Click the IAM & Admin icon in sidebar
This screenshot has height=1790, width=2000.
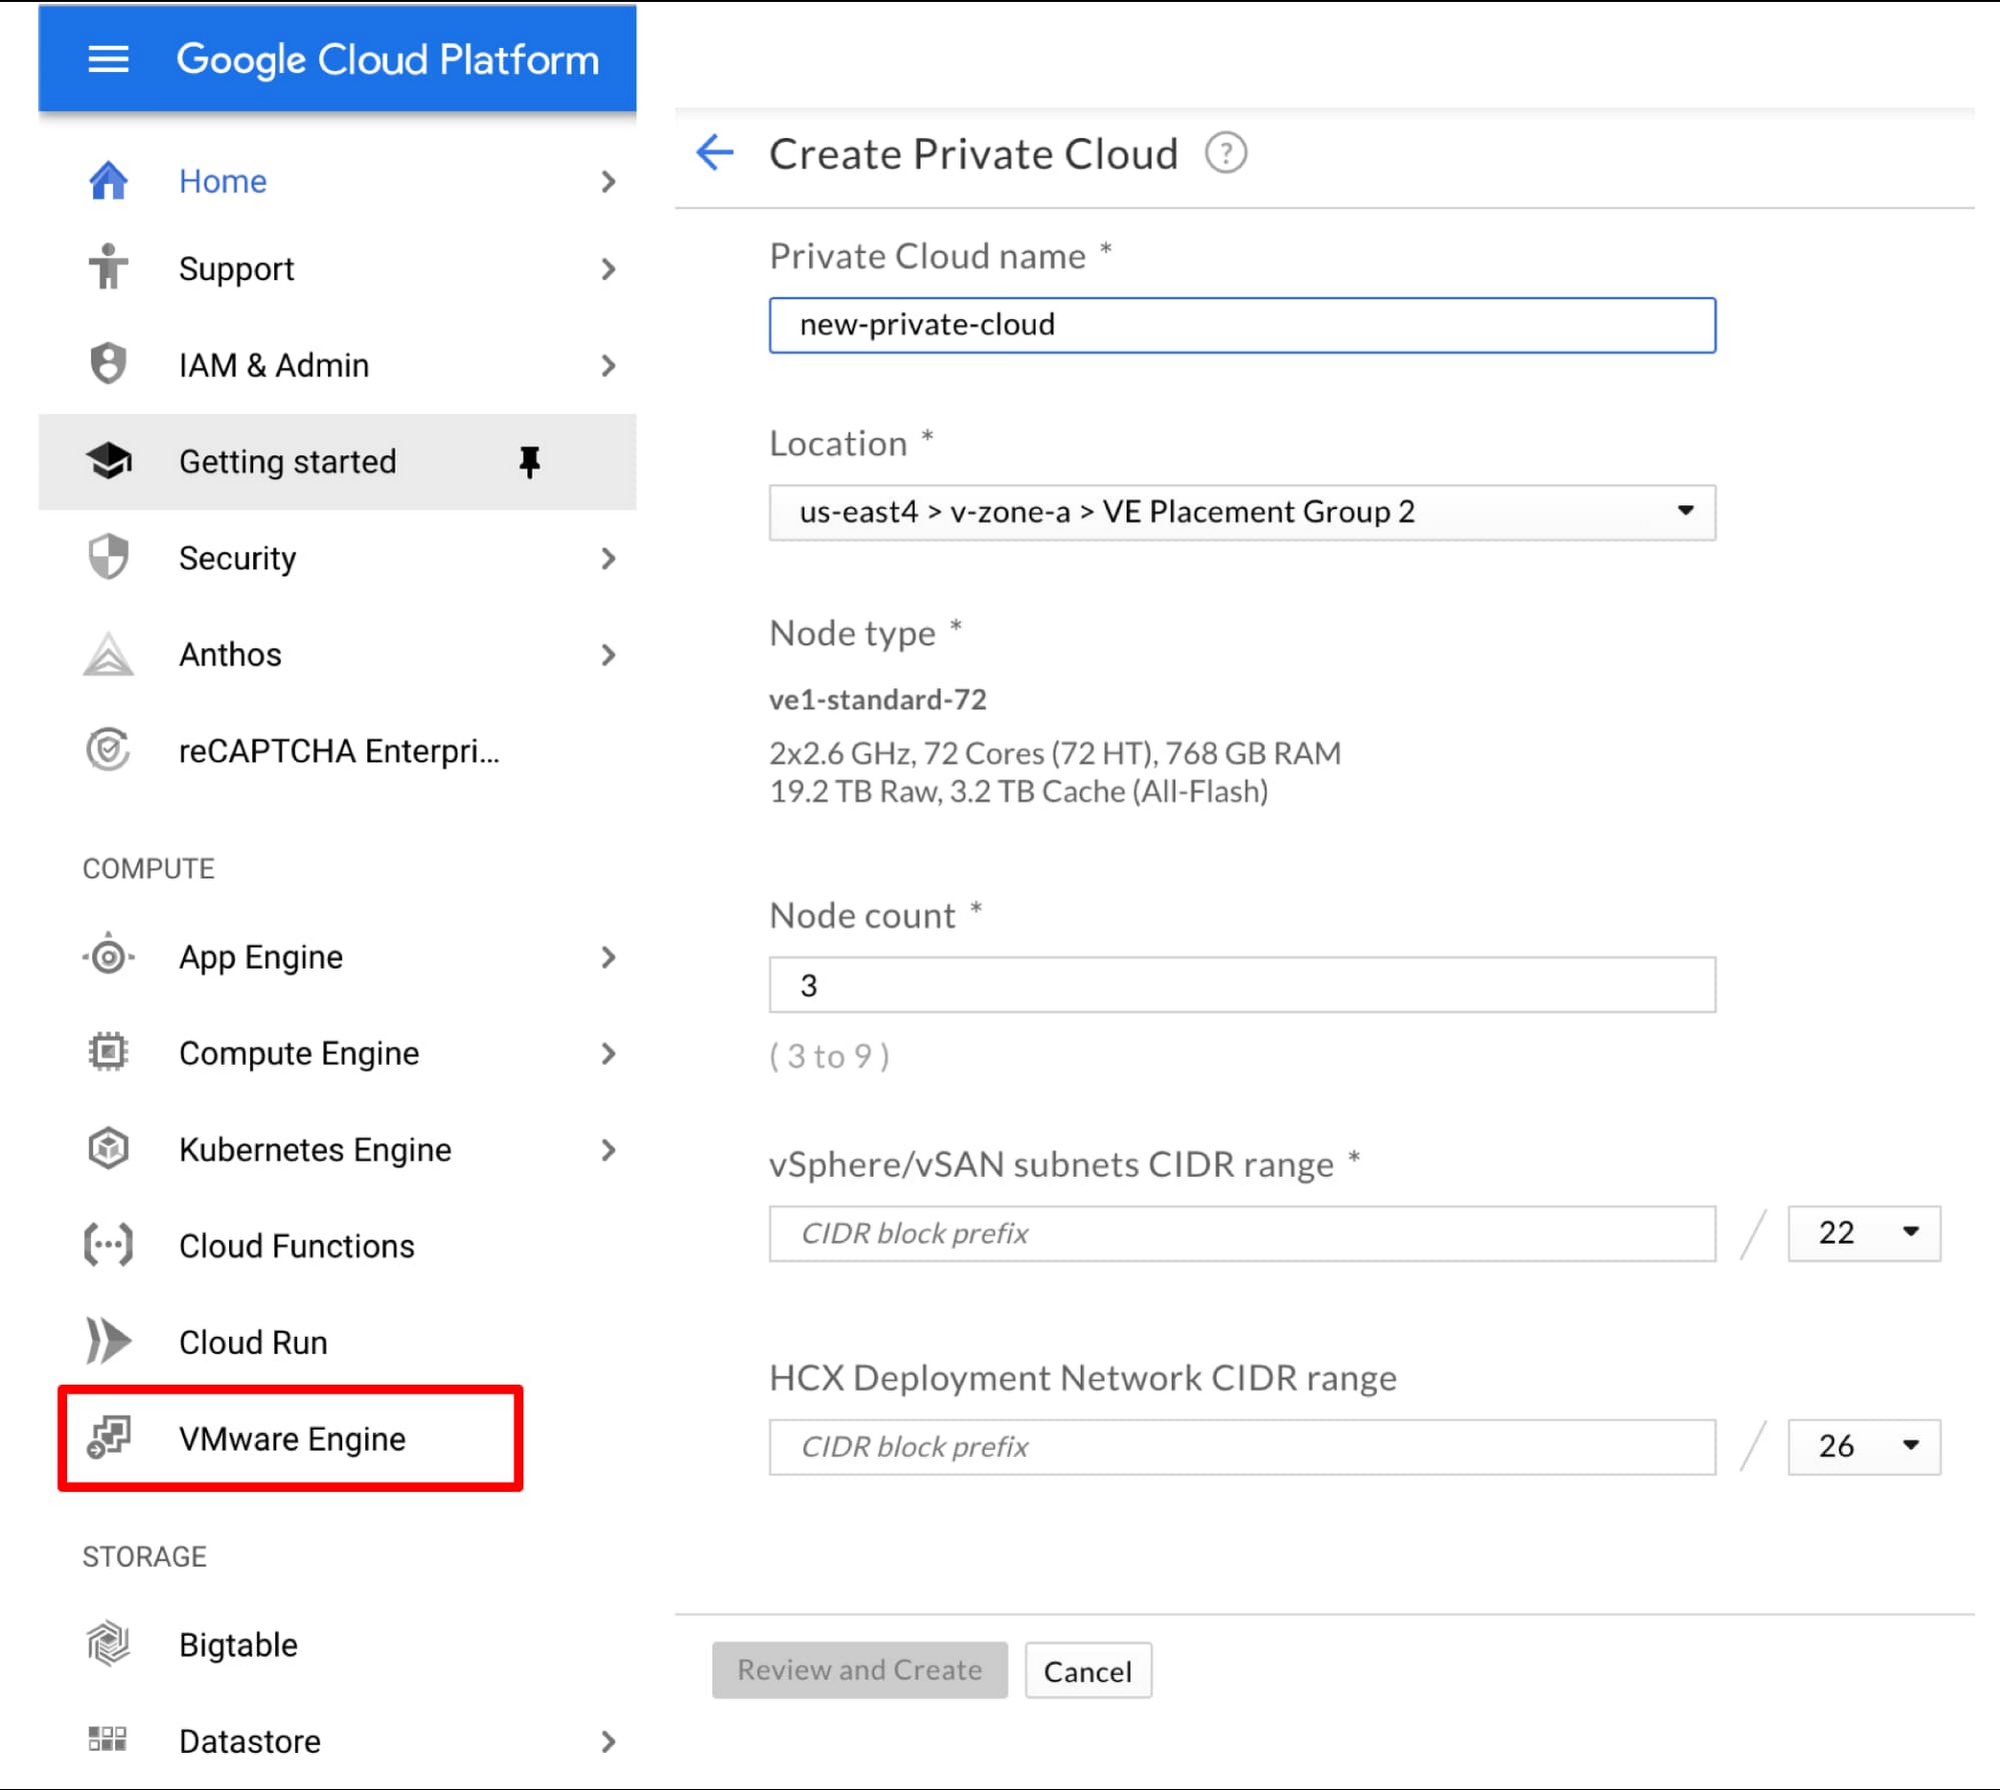(105, 365)
